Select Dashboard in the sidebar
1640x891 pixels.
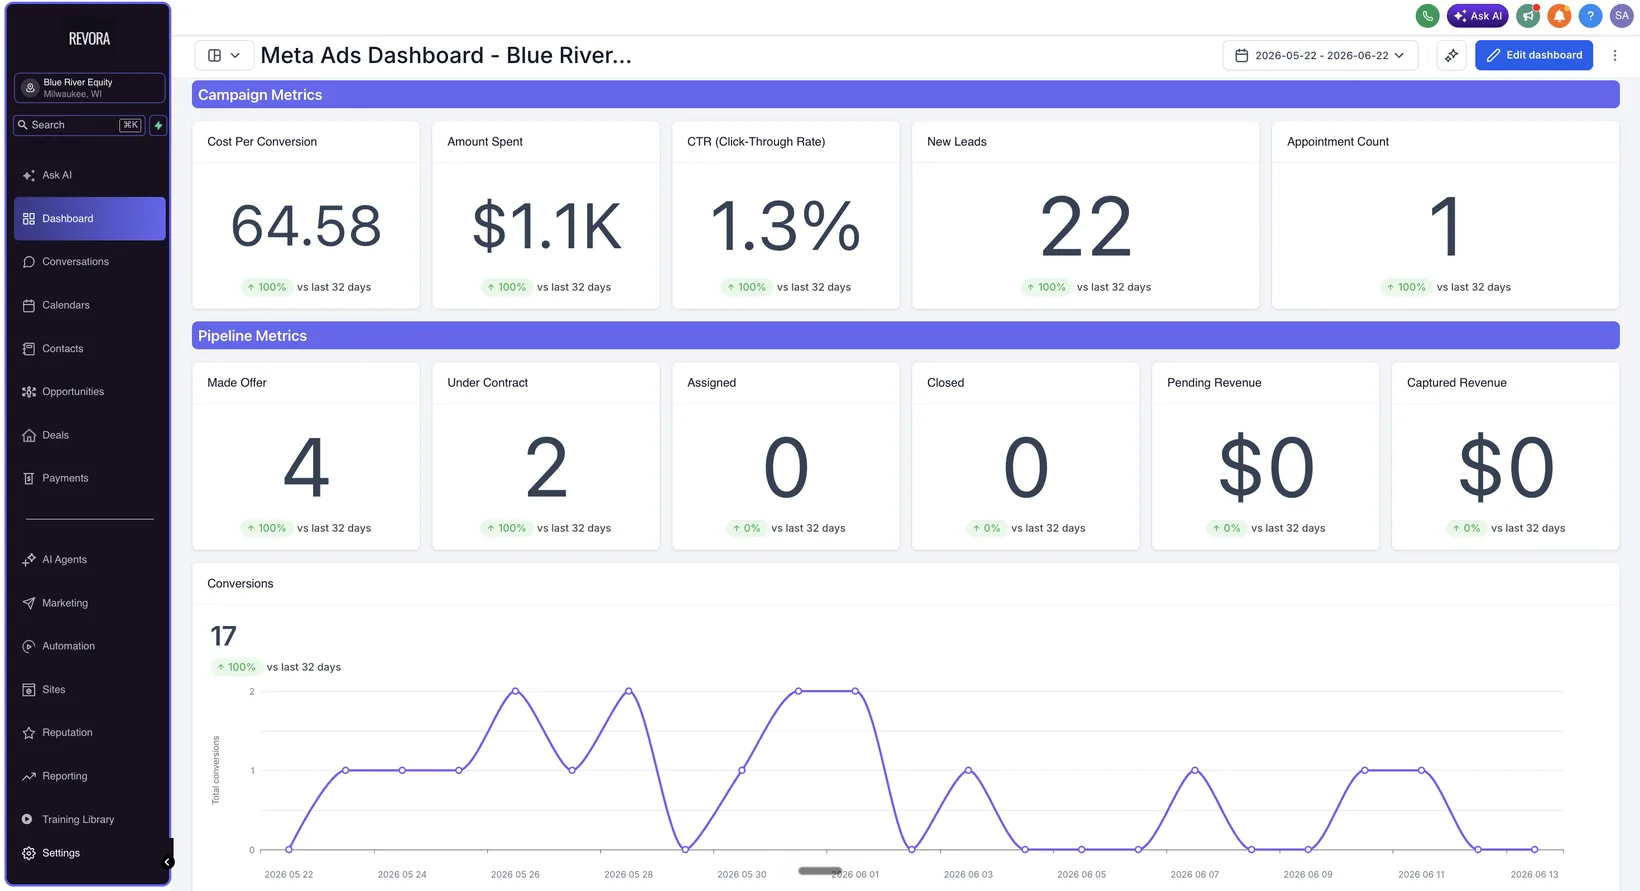[90, 218]
